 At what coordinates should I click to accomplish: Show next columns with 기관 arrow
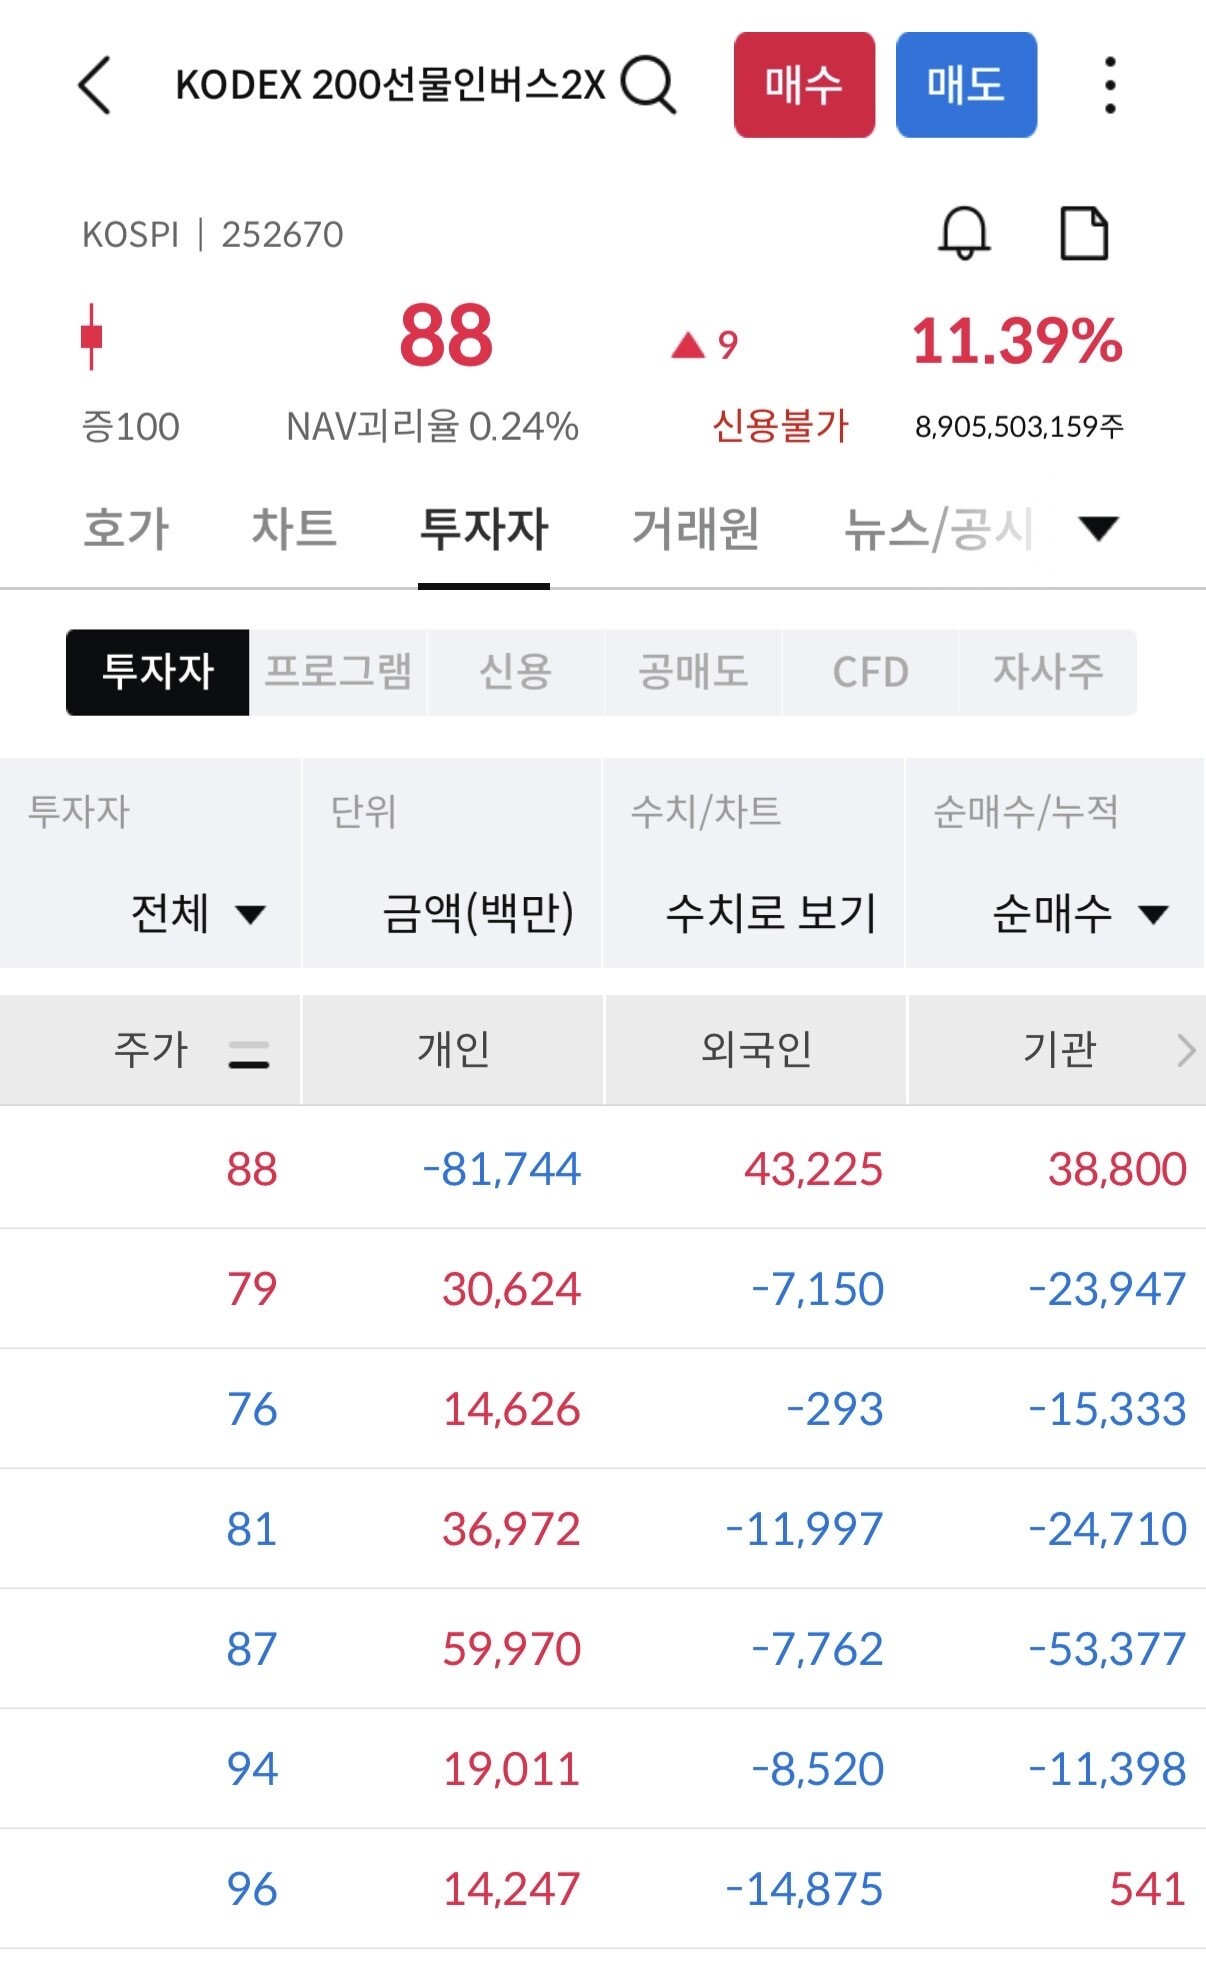(1186, 1050)
